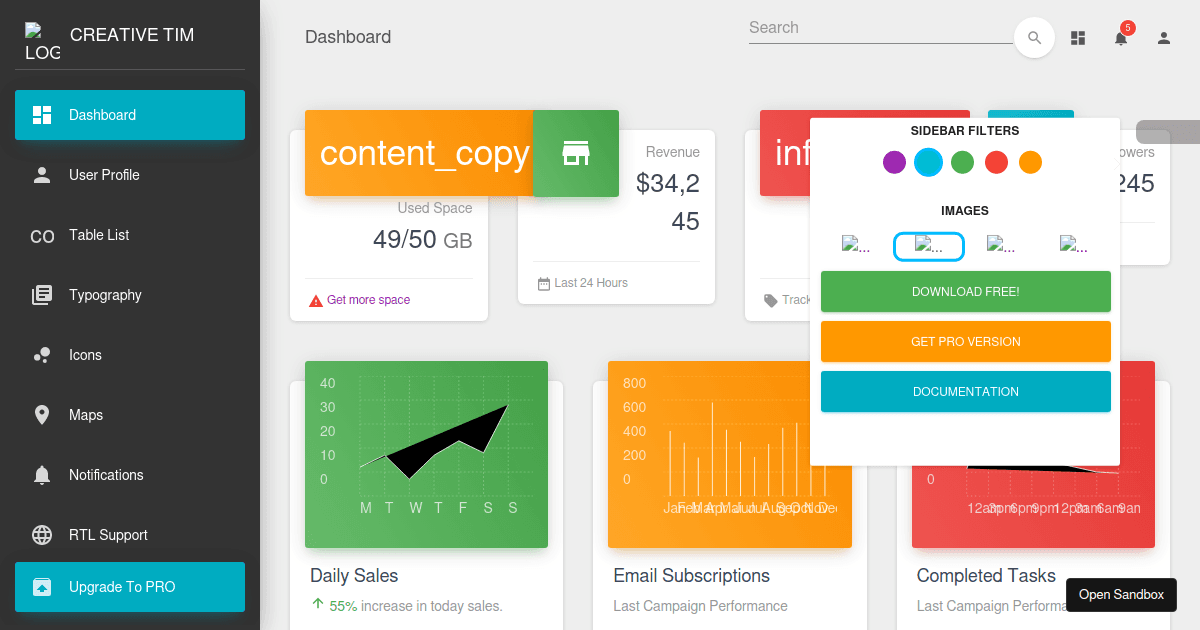Open the DOCUMENTATION link
Viewport: 1200px width, 630px height.
click(965, 391)
